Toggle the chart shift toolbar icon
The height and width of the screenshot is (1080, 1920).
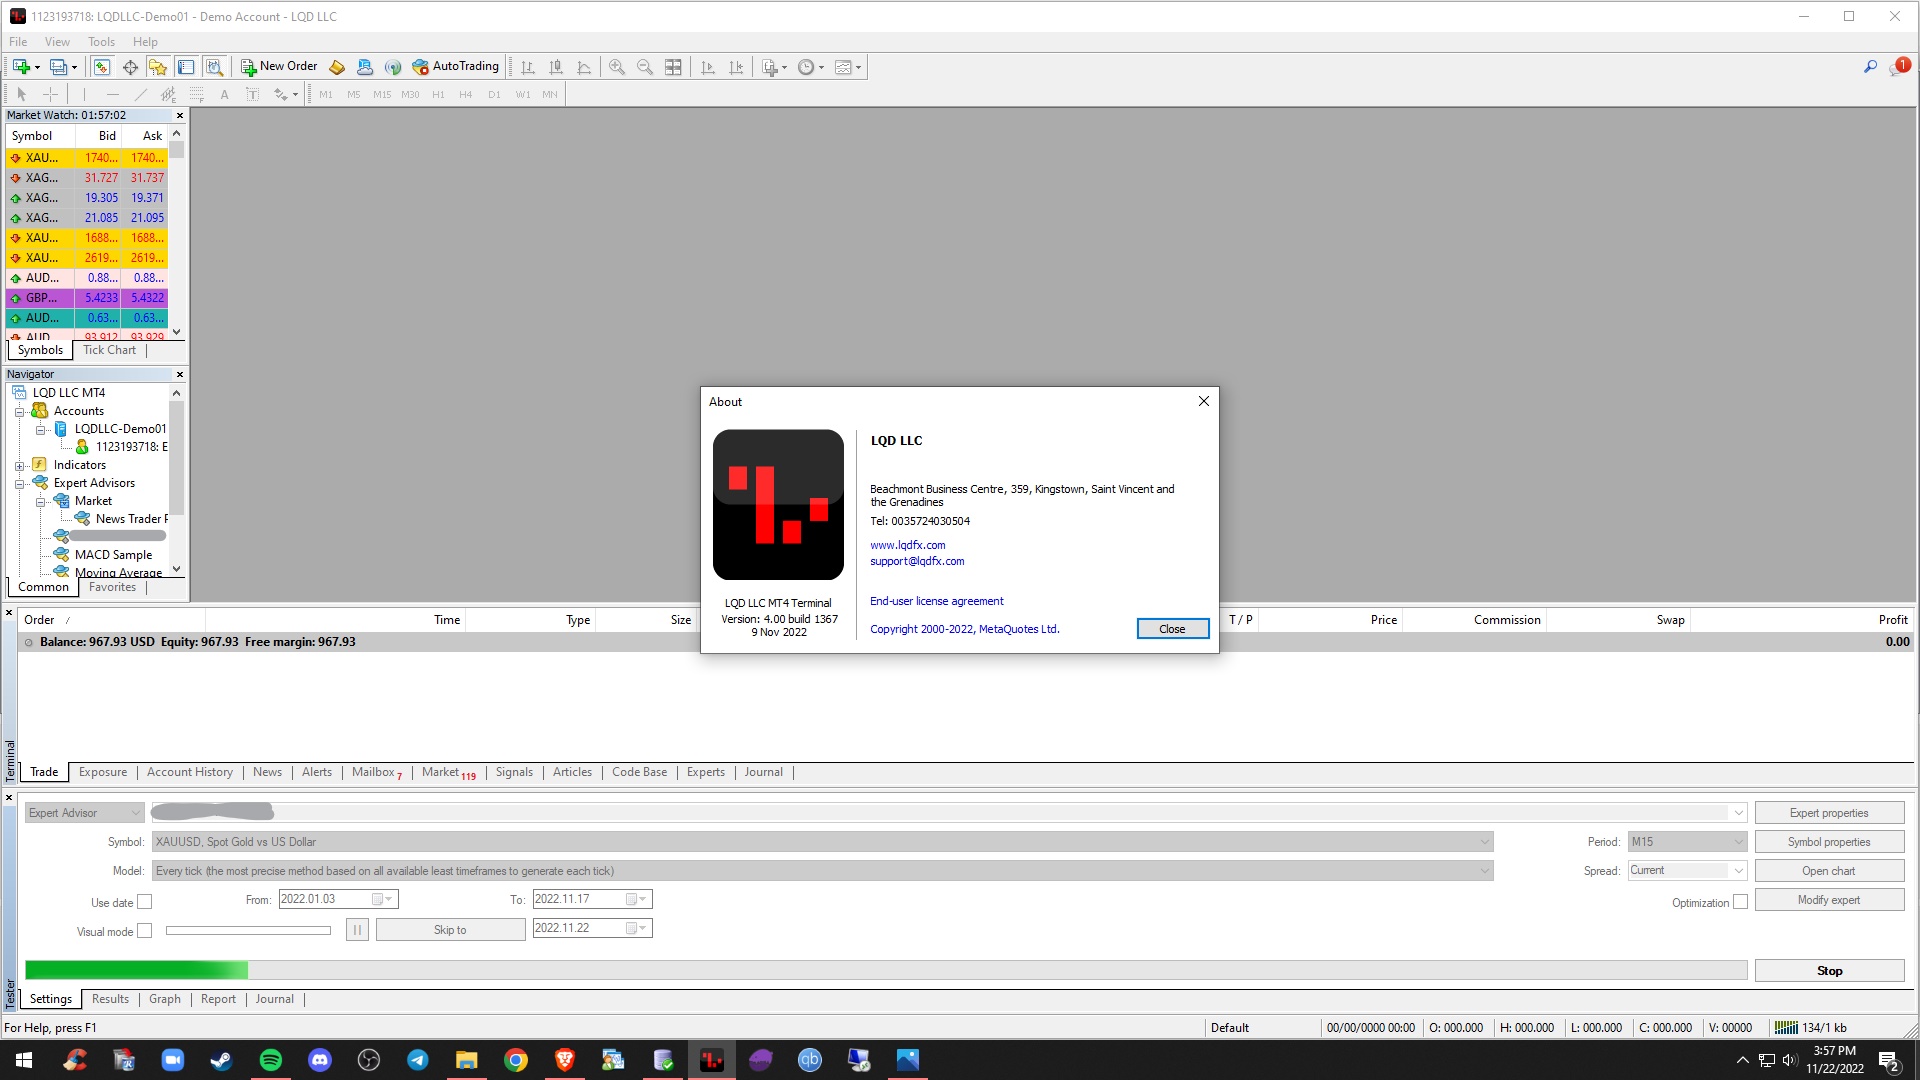pos(736,67)
